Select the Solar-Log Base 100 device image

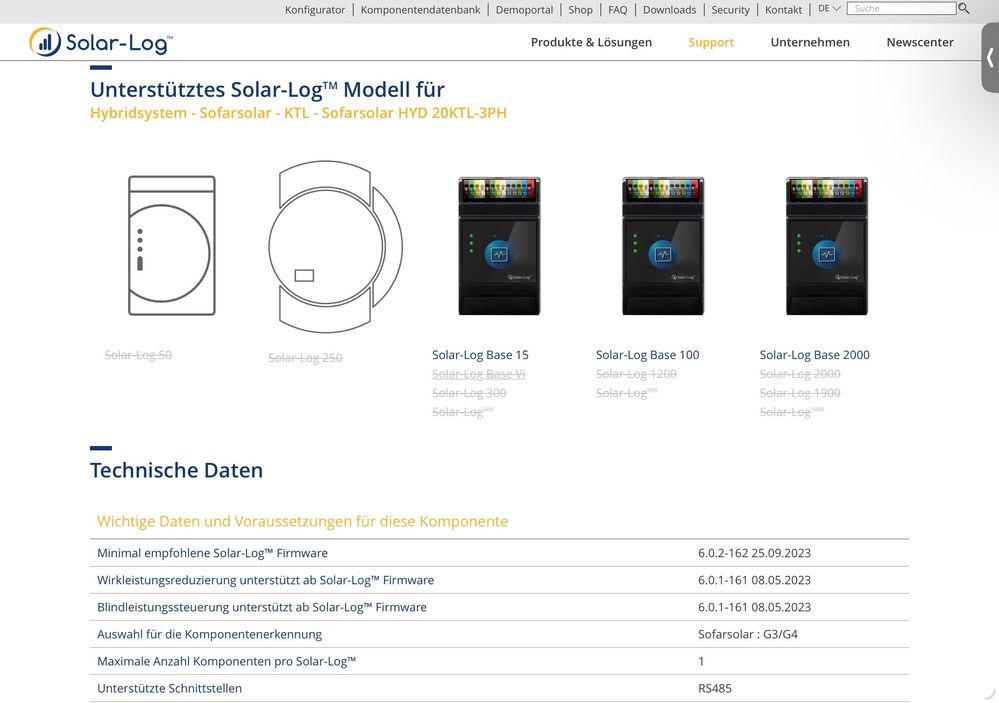click(663, 246)
